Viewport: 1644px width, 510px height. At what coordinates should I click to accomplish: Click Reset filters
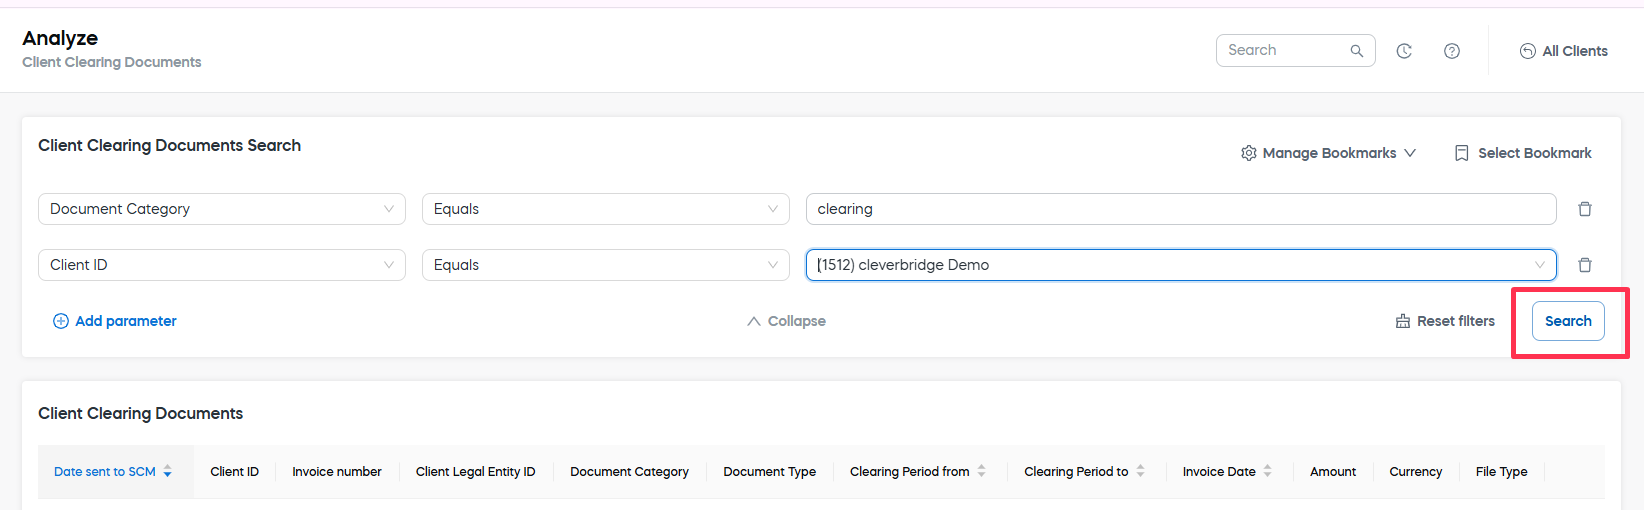[1445, 321]
